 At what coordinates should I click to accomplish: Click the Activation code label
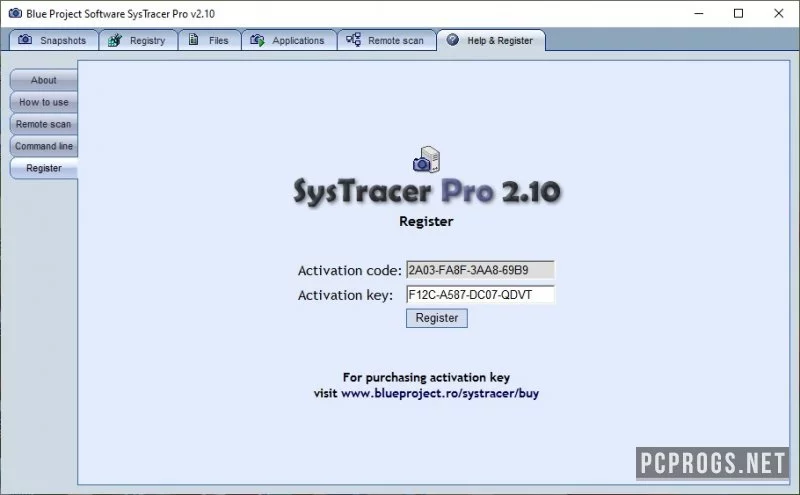pyautogui.click(x=349, y=270)
